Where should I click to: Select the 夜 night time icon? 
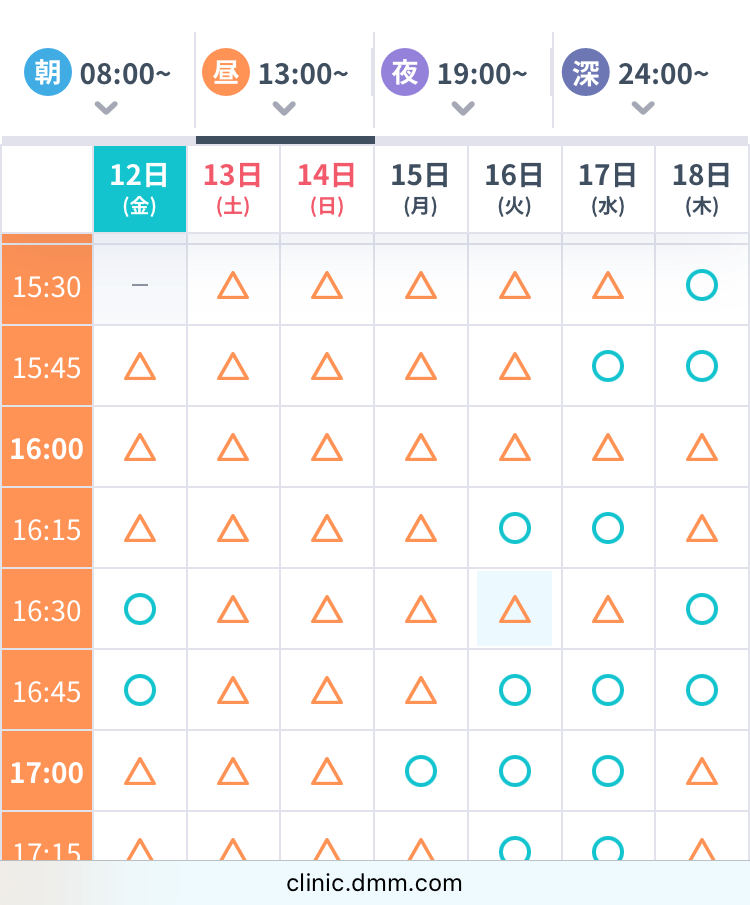click(405, 74)
